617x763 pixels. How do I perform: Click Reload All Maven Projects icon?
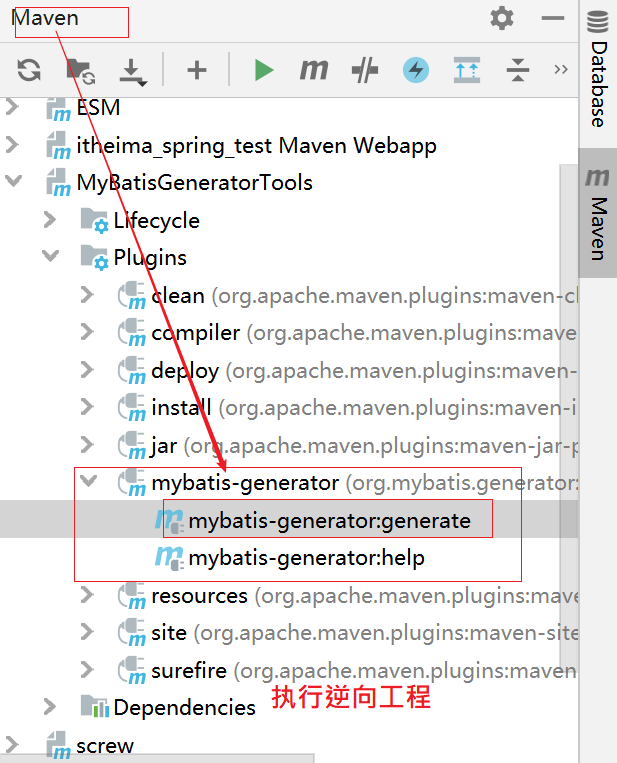click(29, 70)
